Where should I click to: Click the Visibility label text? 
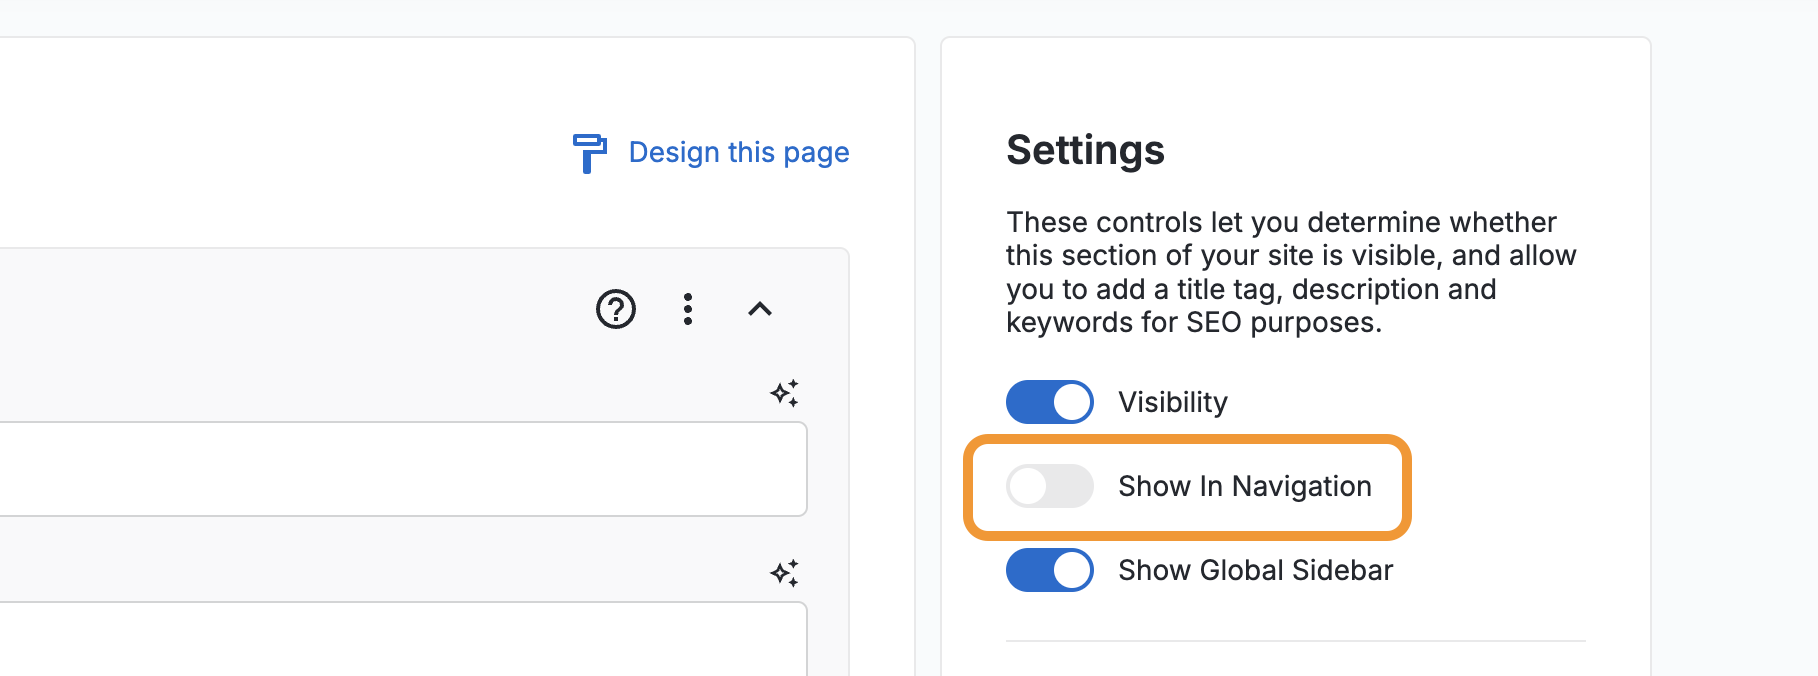[x=1172, y=402]
